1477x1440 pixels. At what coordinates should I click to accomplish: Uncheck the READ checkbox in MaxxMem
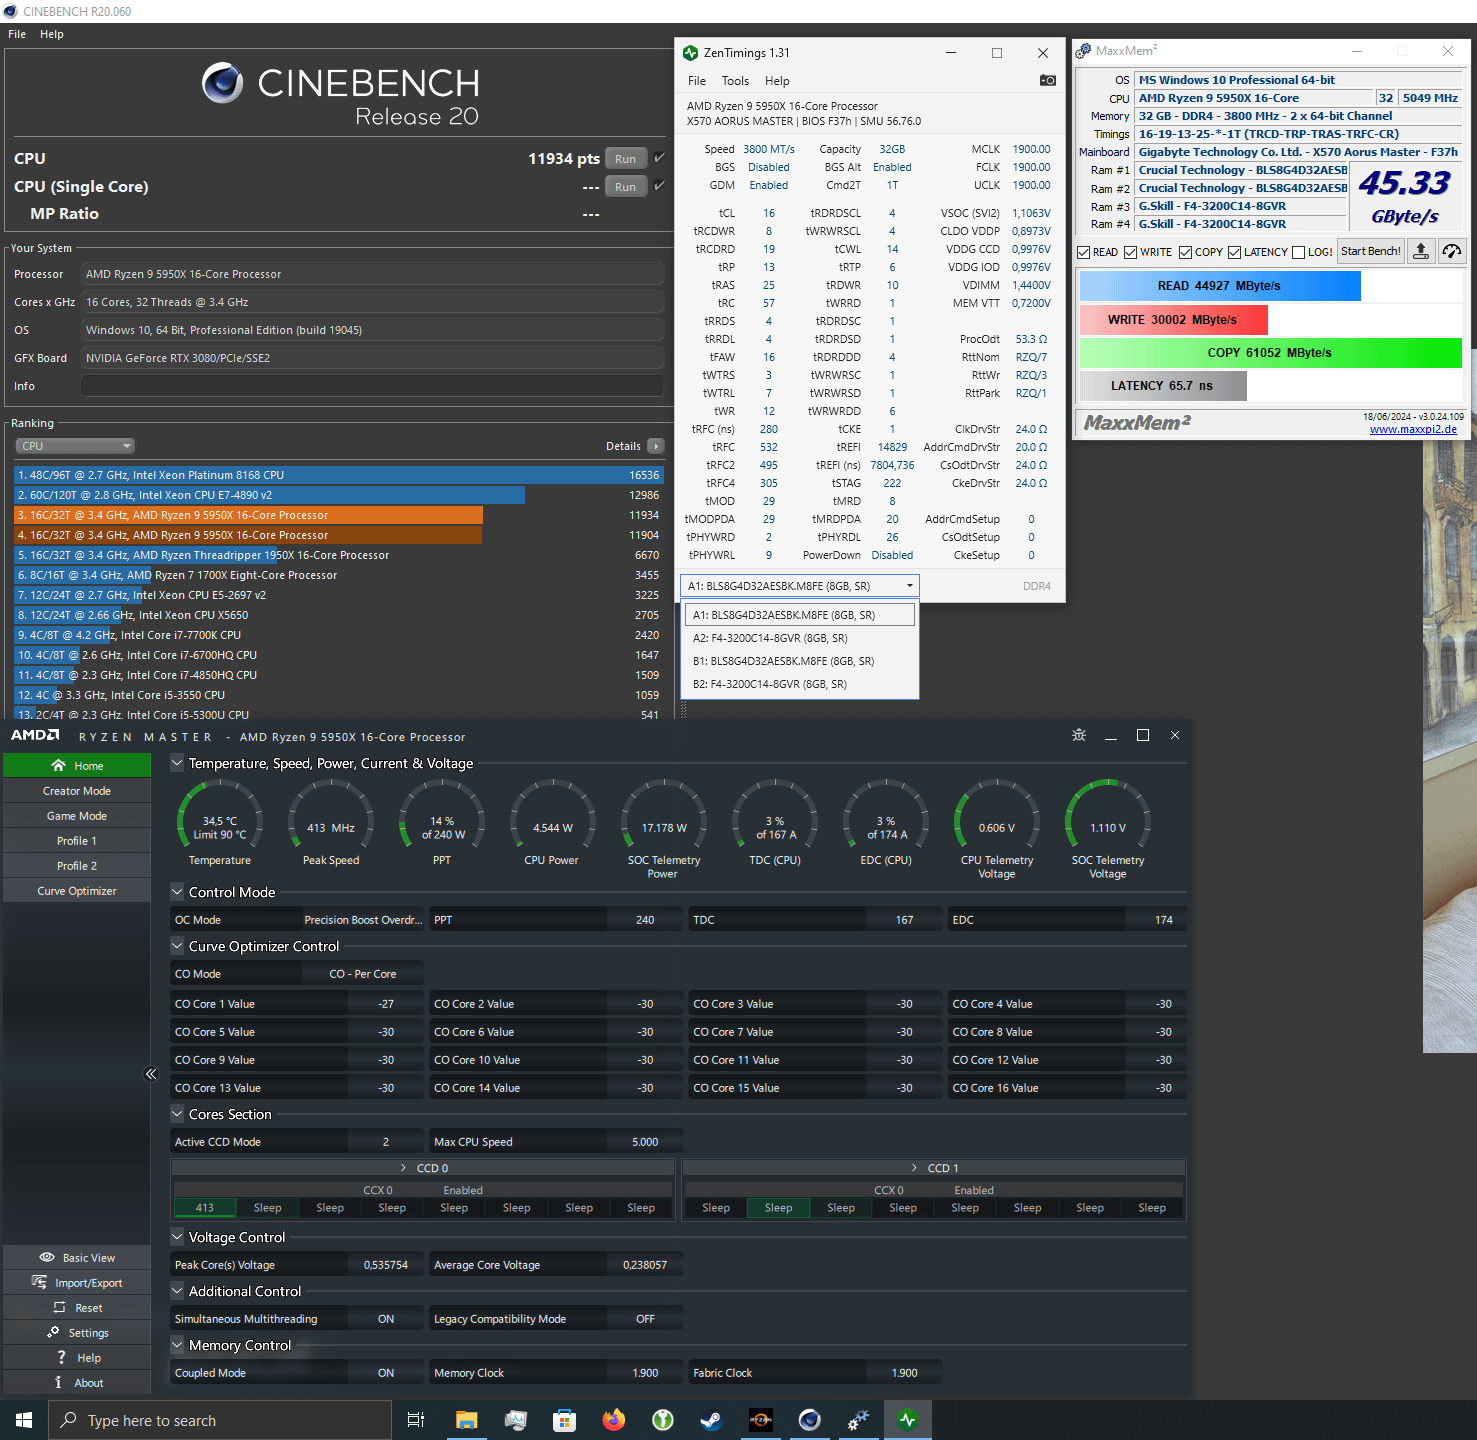click(x=1084, y=252)
